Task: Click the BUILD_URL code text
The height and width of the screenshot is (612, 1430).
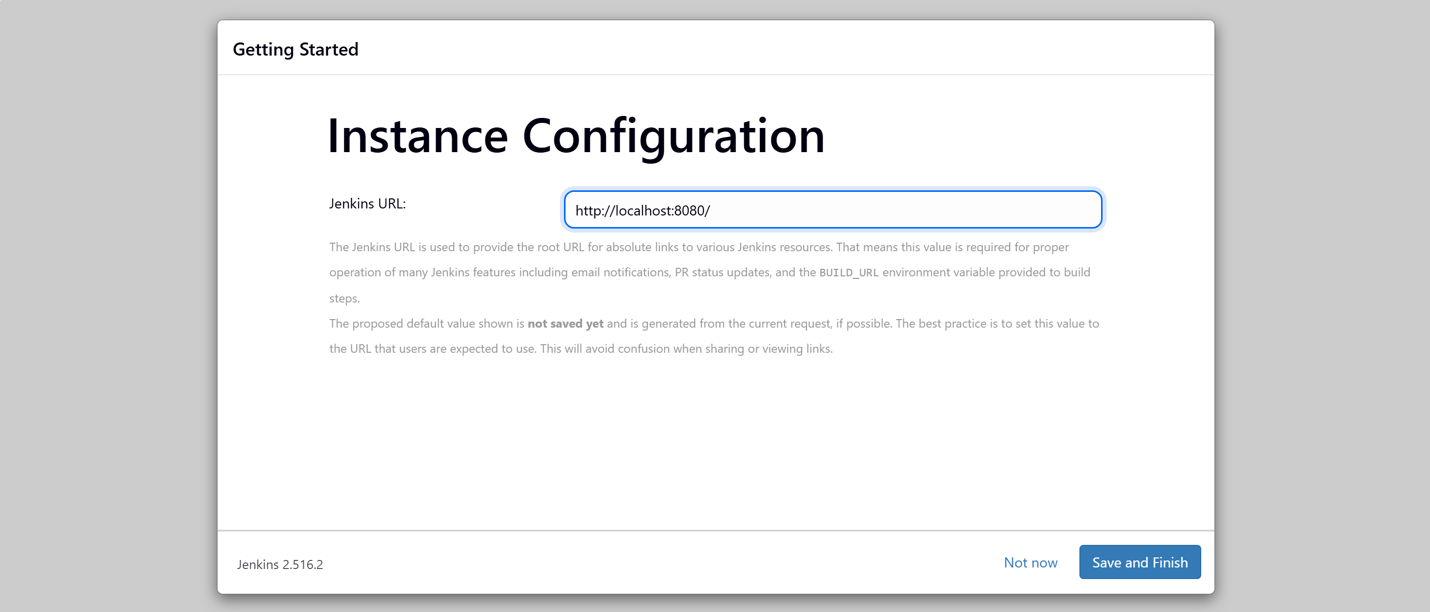Action: click(x=848, y=273)
